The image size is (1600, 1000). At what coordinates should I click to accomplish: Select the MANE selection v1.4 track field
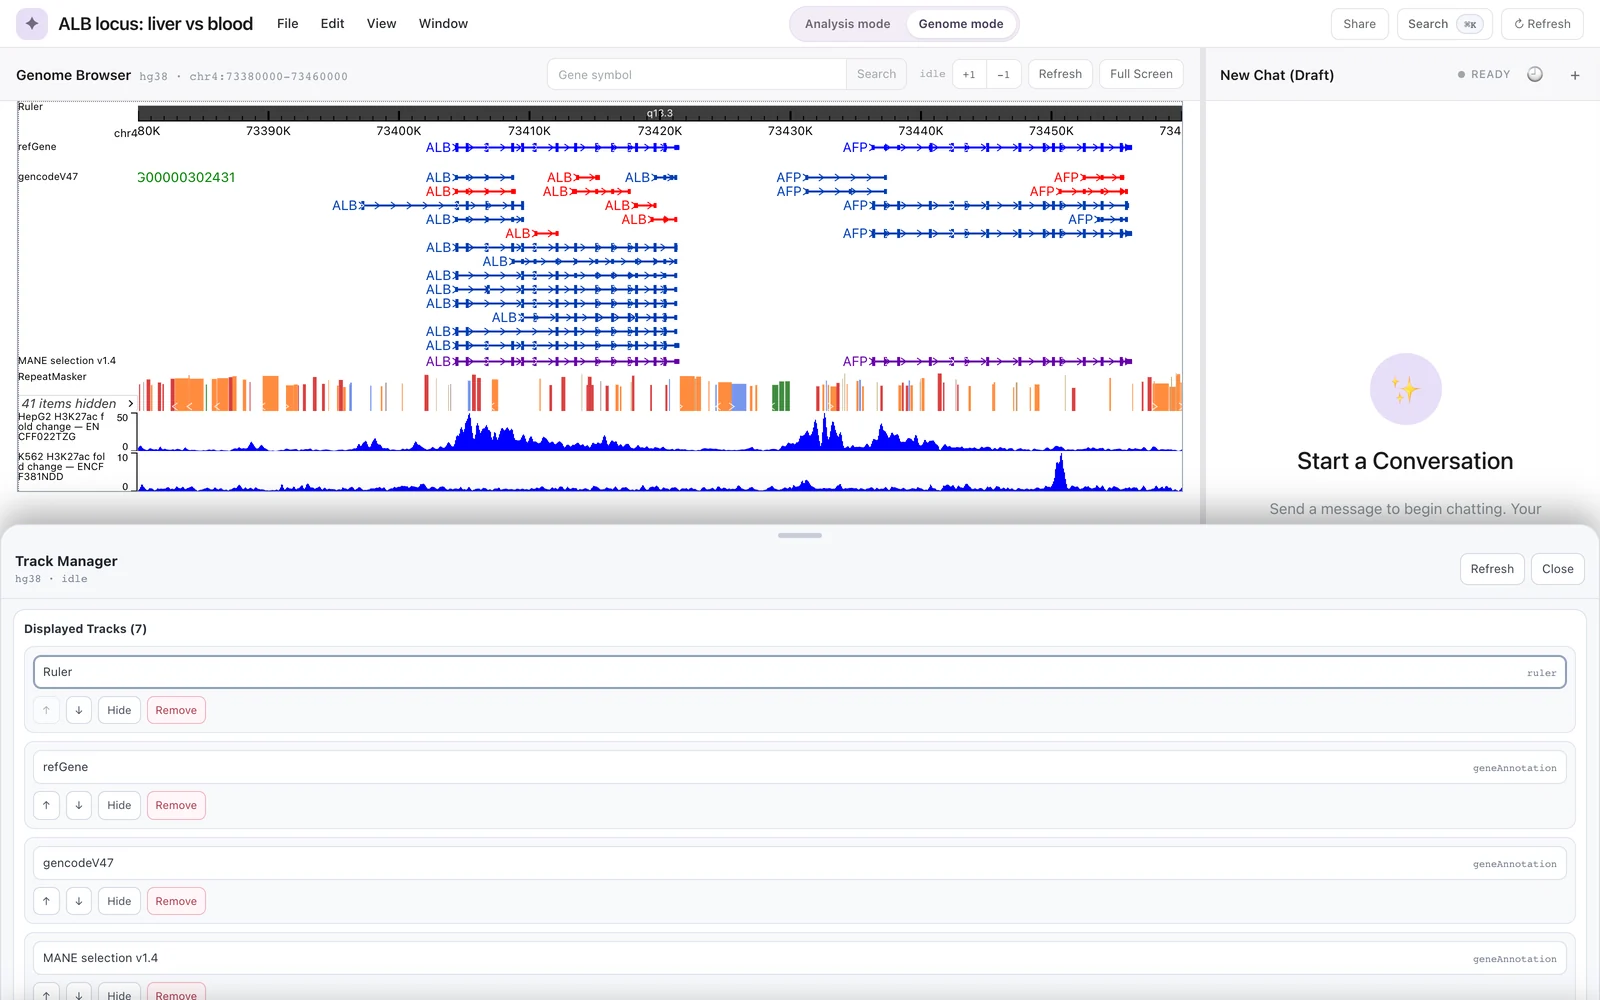click(800, 958)
